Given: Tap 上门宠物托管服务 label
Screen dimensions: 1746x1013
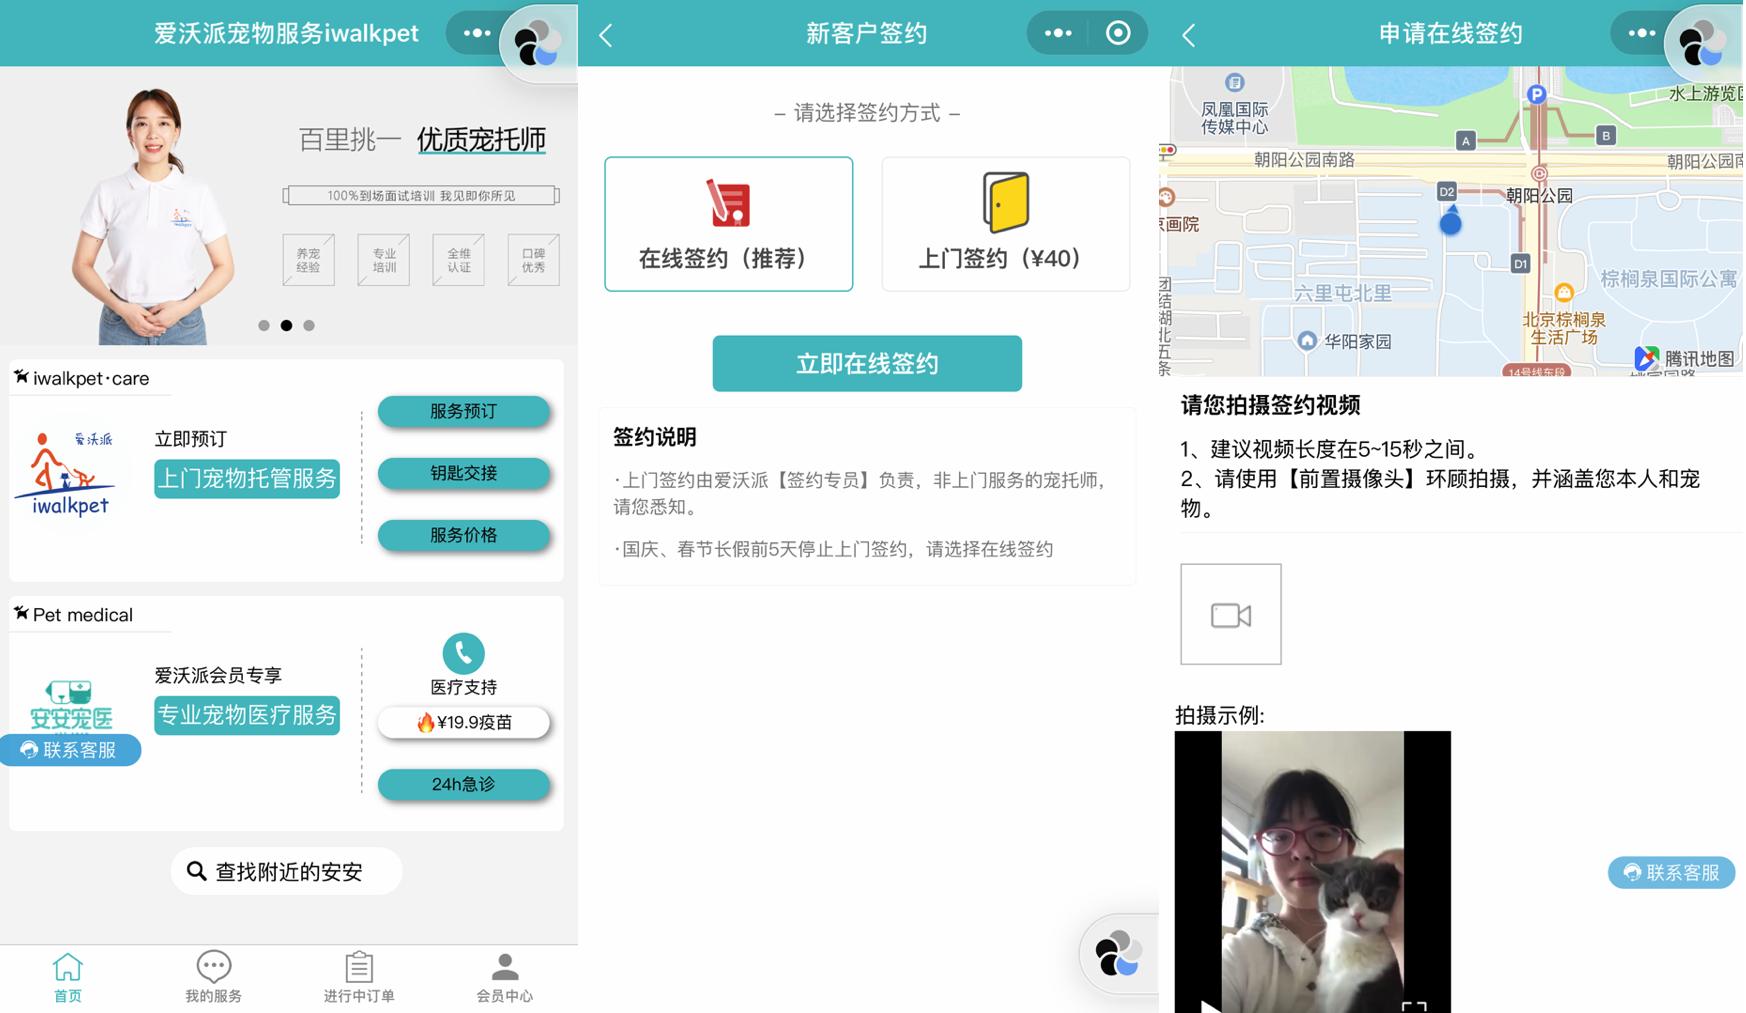Looking at the screenshot, I should pyautogui.click(x=247, y=478).
